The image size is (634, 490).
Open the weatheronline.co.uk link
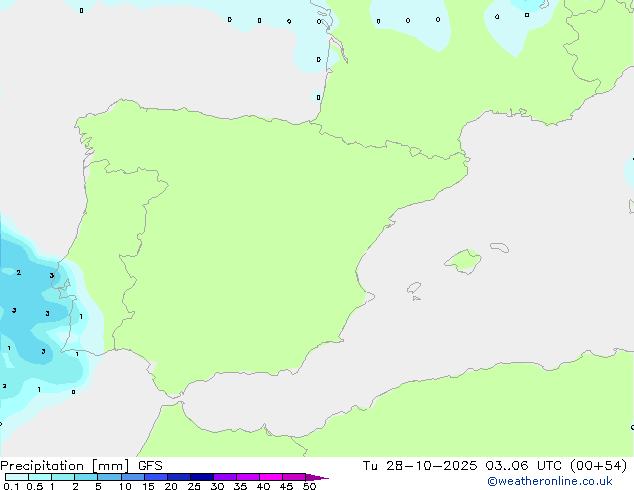[x=550, y=481]
